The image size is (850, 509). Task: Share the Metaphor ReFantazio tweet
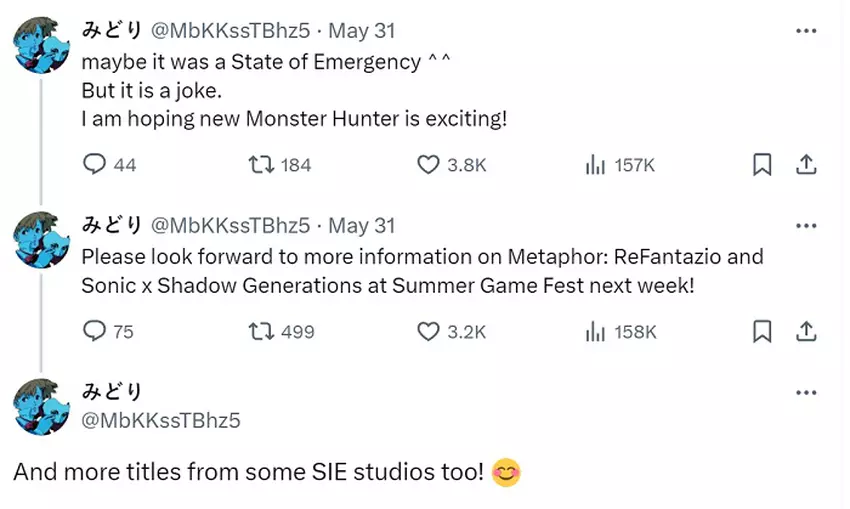(x=807, y=331)
